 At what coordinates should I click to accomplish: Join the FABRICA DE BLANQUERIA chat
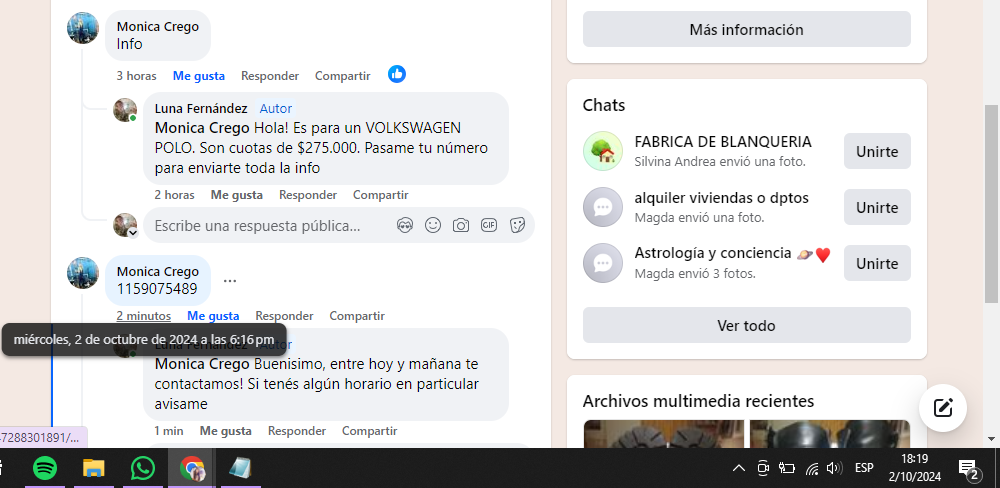[877, 151]
